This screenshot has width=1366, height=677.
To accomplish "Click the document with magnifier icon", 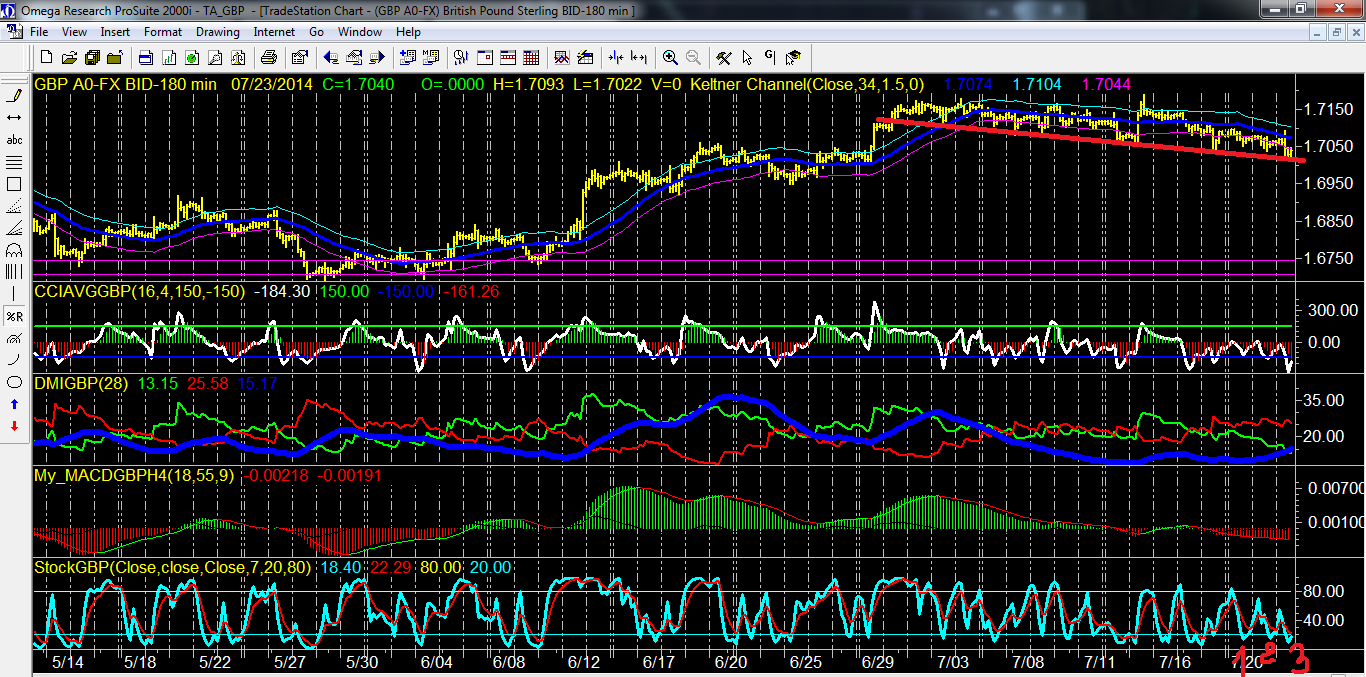I will pyautogui.click(x=215, y=57).
